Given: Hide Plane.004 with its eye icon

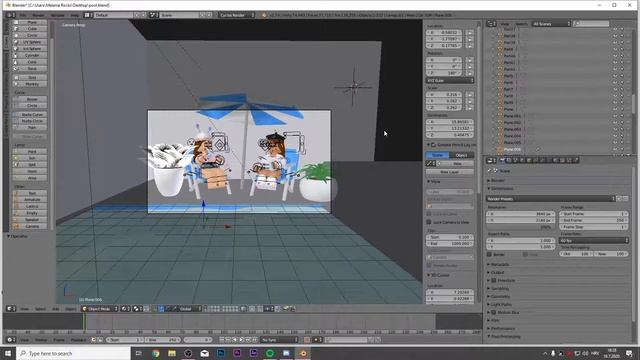Looking at the screenshot, I should coord(615,136).
